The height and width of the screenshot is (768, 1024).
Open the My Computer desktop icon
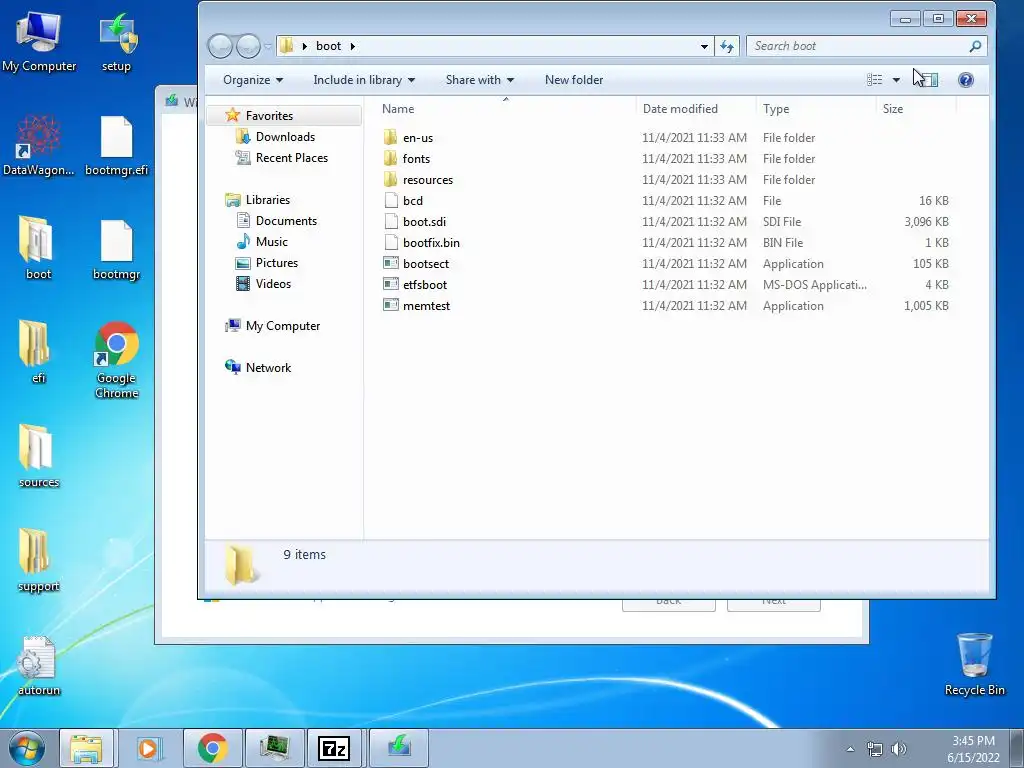point(39,42)
